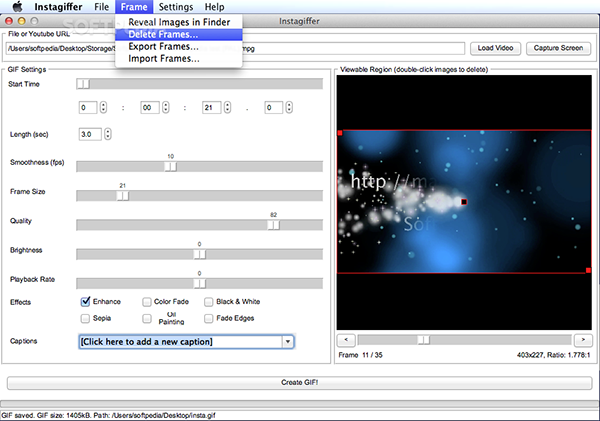Click the bottom-right red crop handle
Image resolution: width=600 pixels, height=421 pixels.
pos(588,271)
